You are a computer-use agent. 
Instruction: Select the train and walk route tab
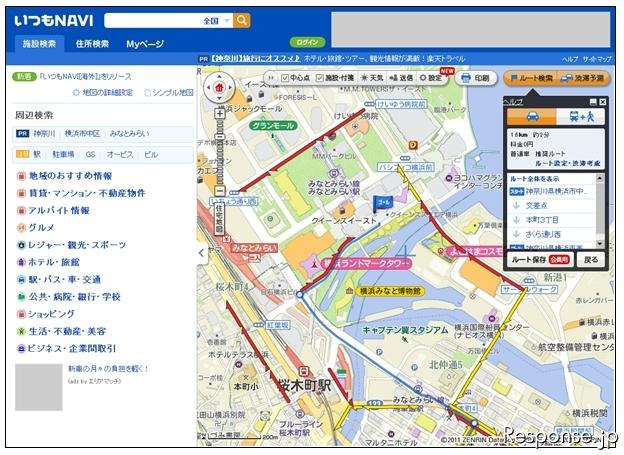pyautogui.click(x=581, y=117)
